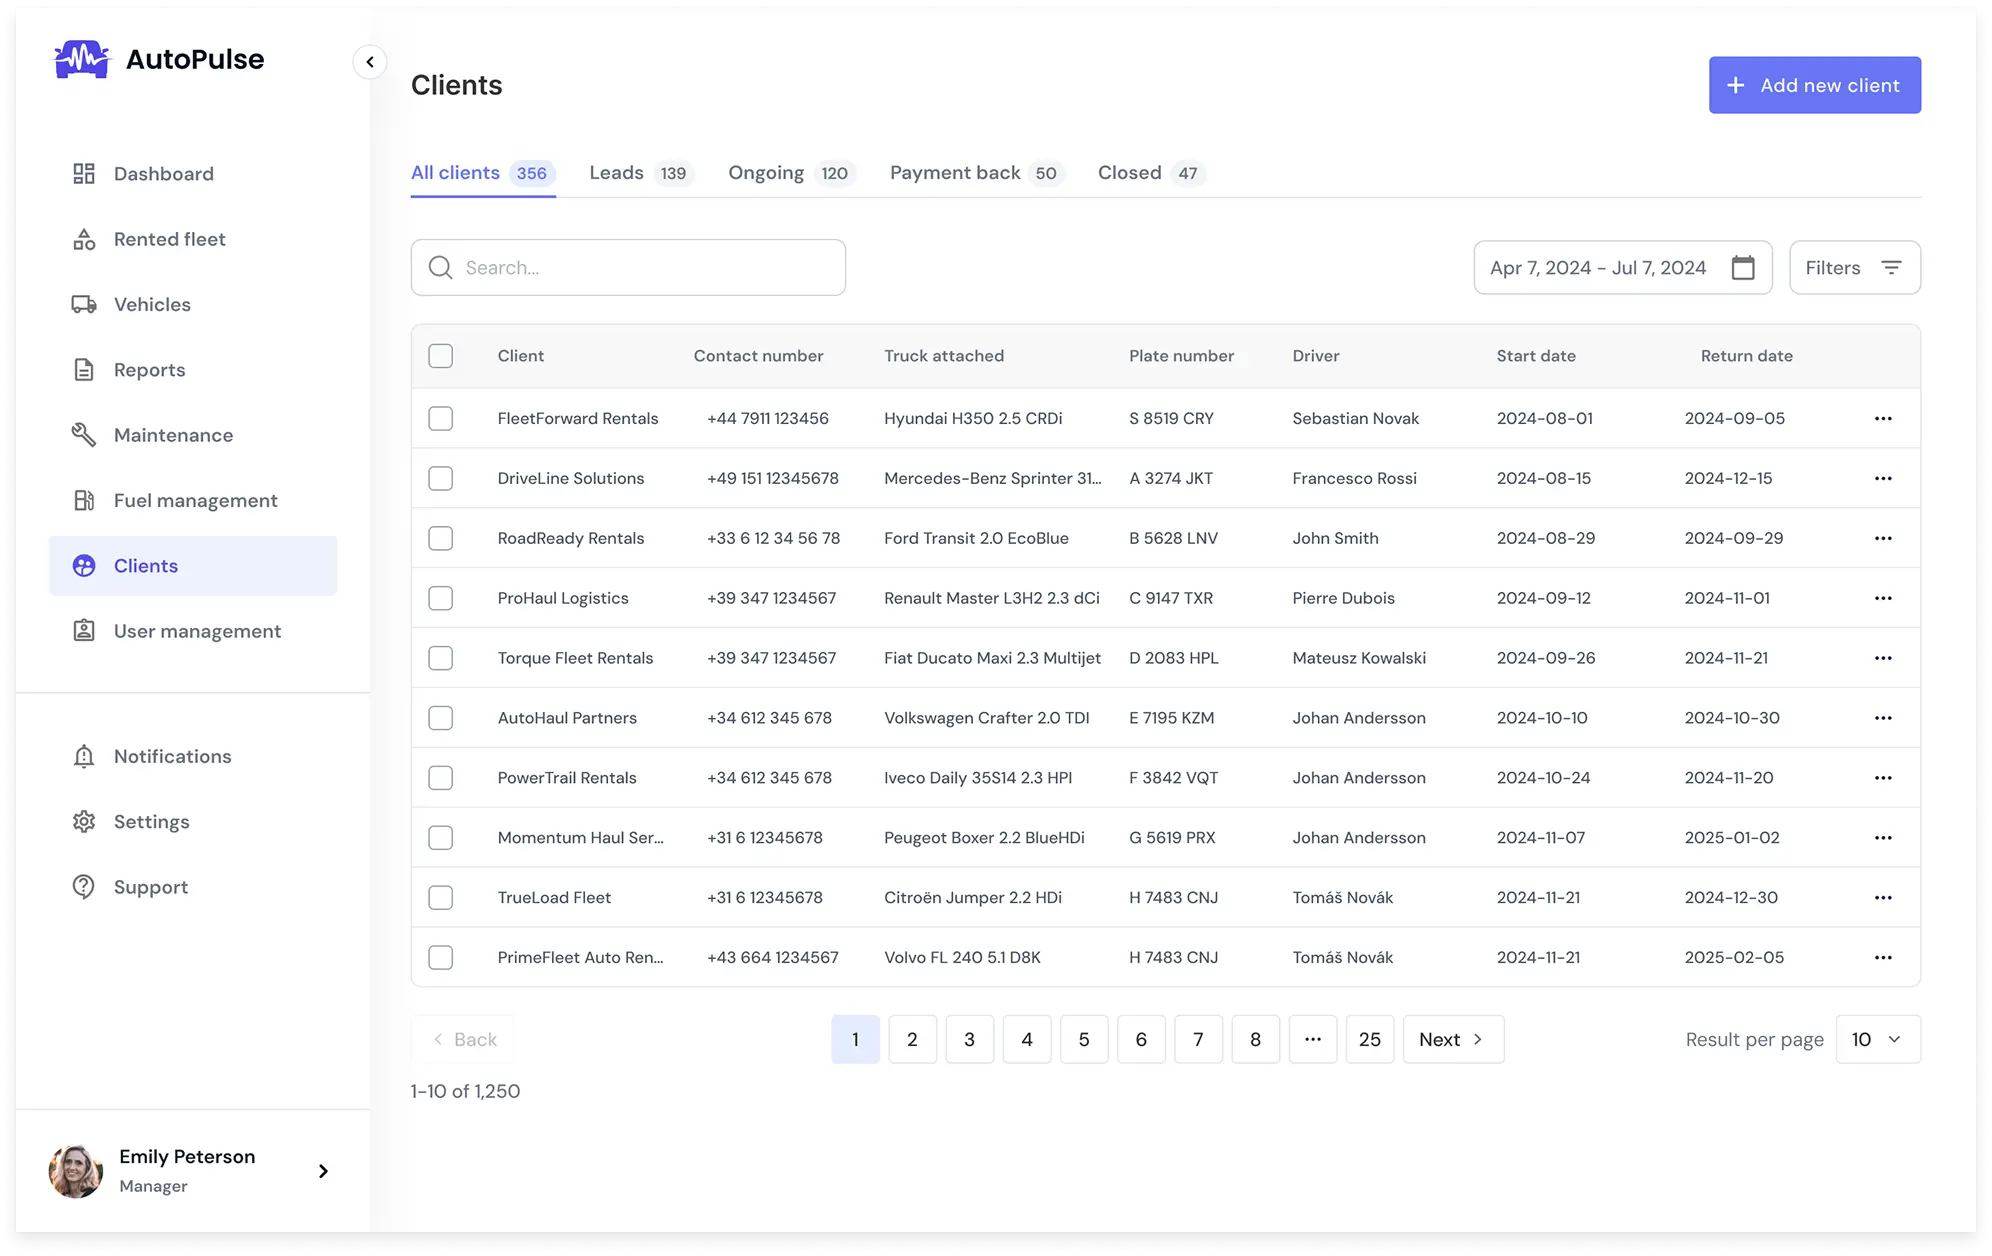Check the DriveLine Solutions row checkbox
The width and height of the screenshot is (1992, 1256).
(x=440, y=479)
